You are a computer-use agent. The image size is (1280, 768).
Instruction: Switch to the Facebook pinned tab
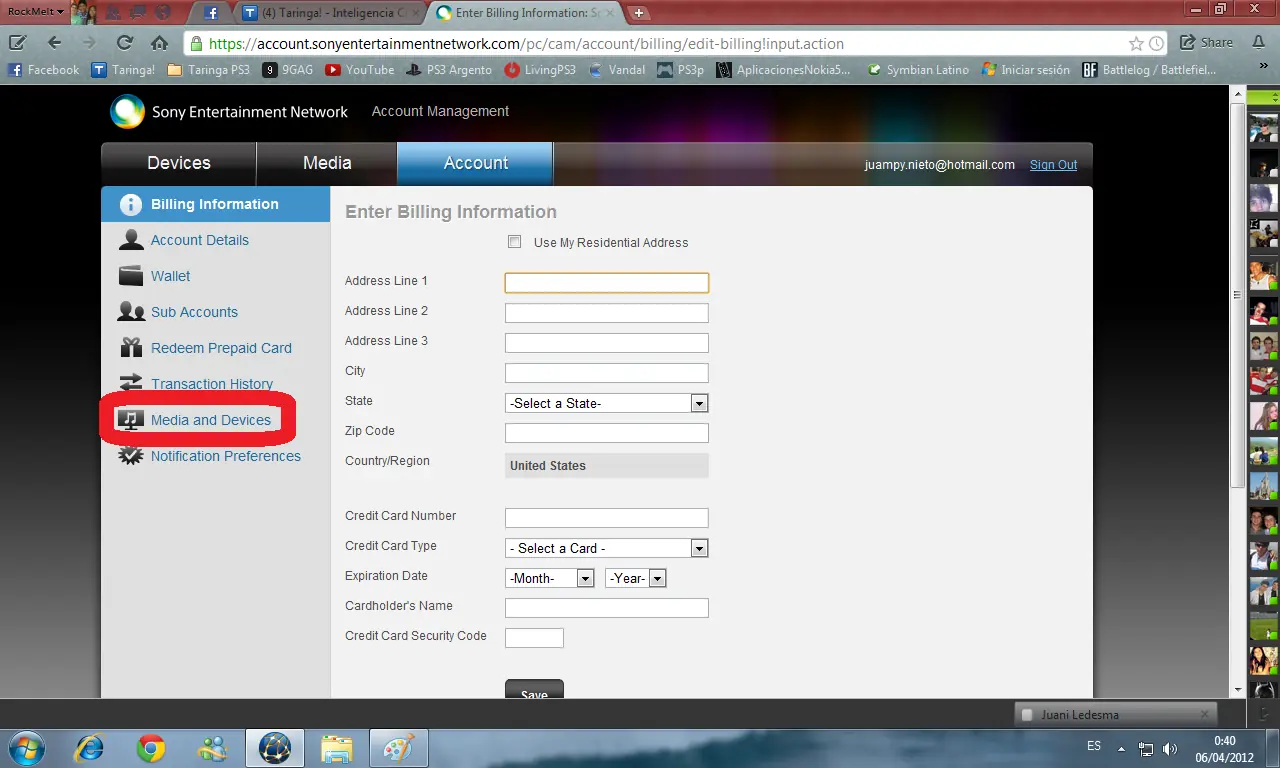coord(211,13)
